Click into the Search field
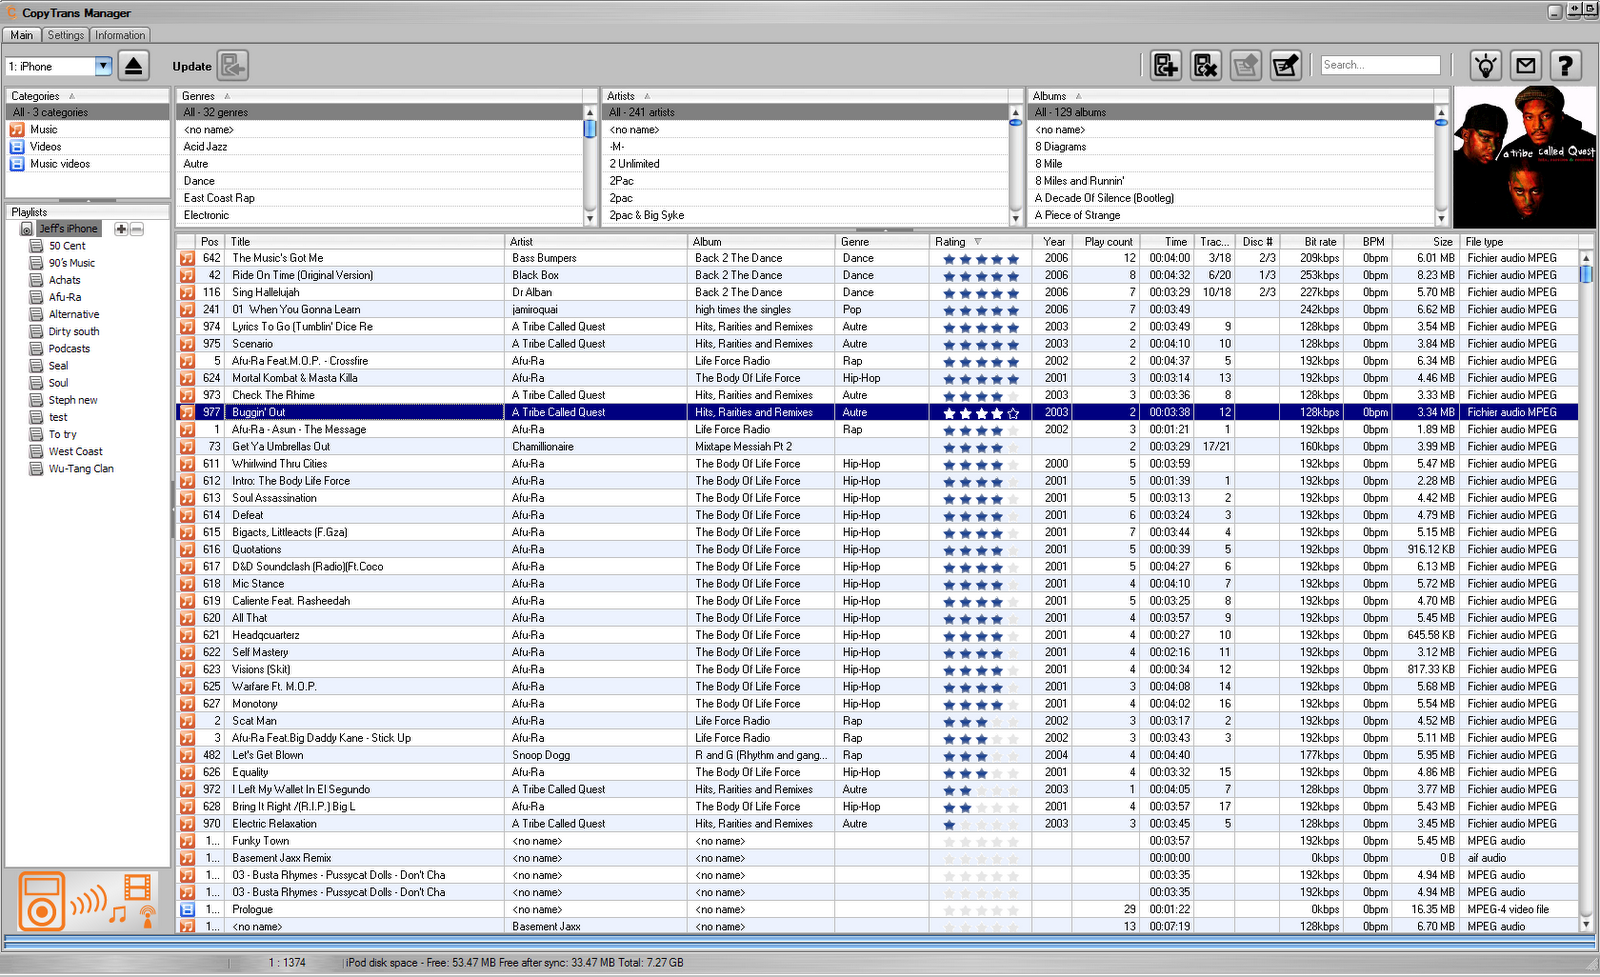1600x977 pixels. pyautogui.click(x=1380, y=65)
